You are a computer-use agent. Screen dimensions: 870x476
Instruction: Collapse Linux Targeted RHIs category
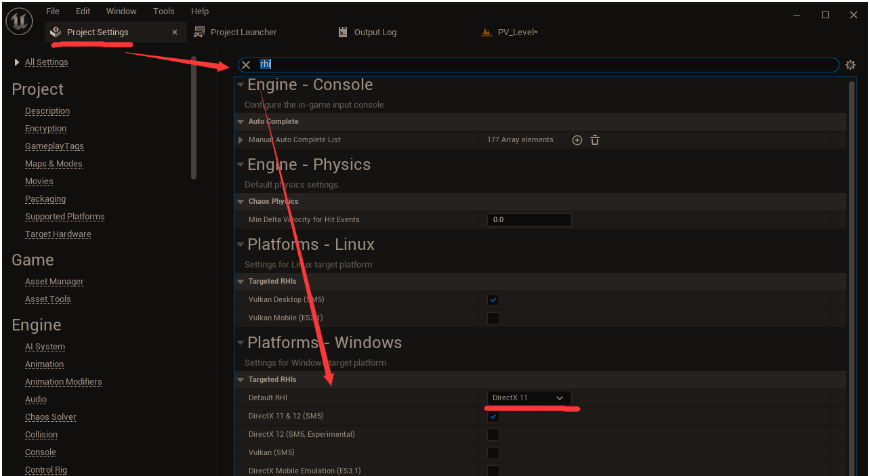240,281
